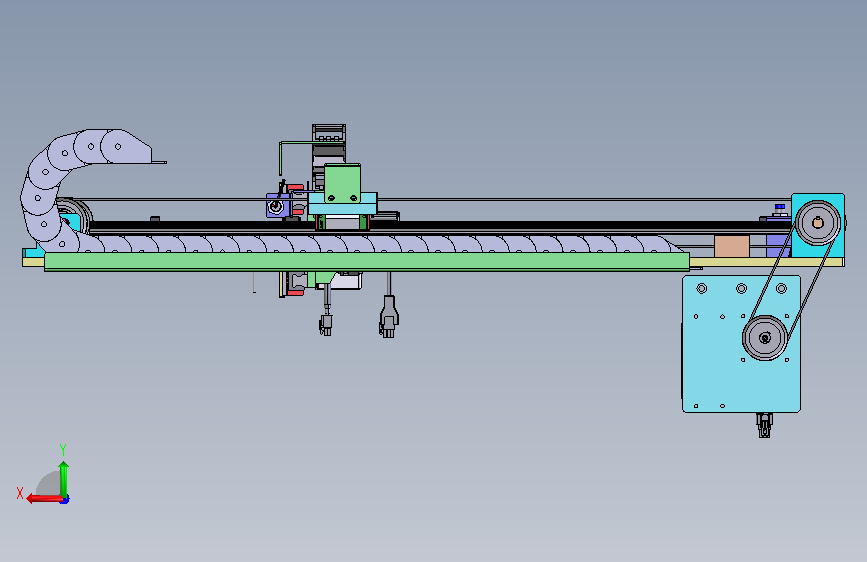Select the right hanging cable connector plug
Image resolution: width=867 pixels, height=562 pixels.
389,317
